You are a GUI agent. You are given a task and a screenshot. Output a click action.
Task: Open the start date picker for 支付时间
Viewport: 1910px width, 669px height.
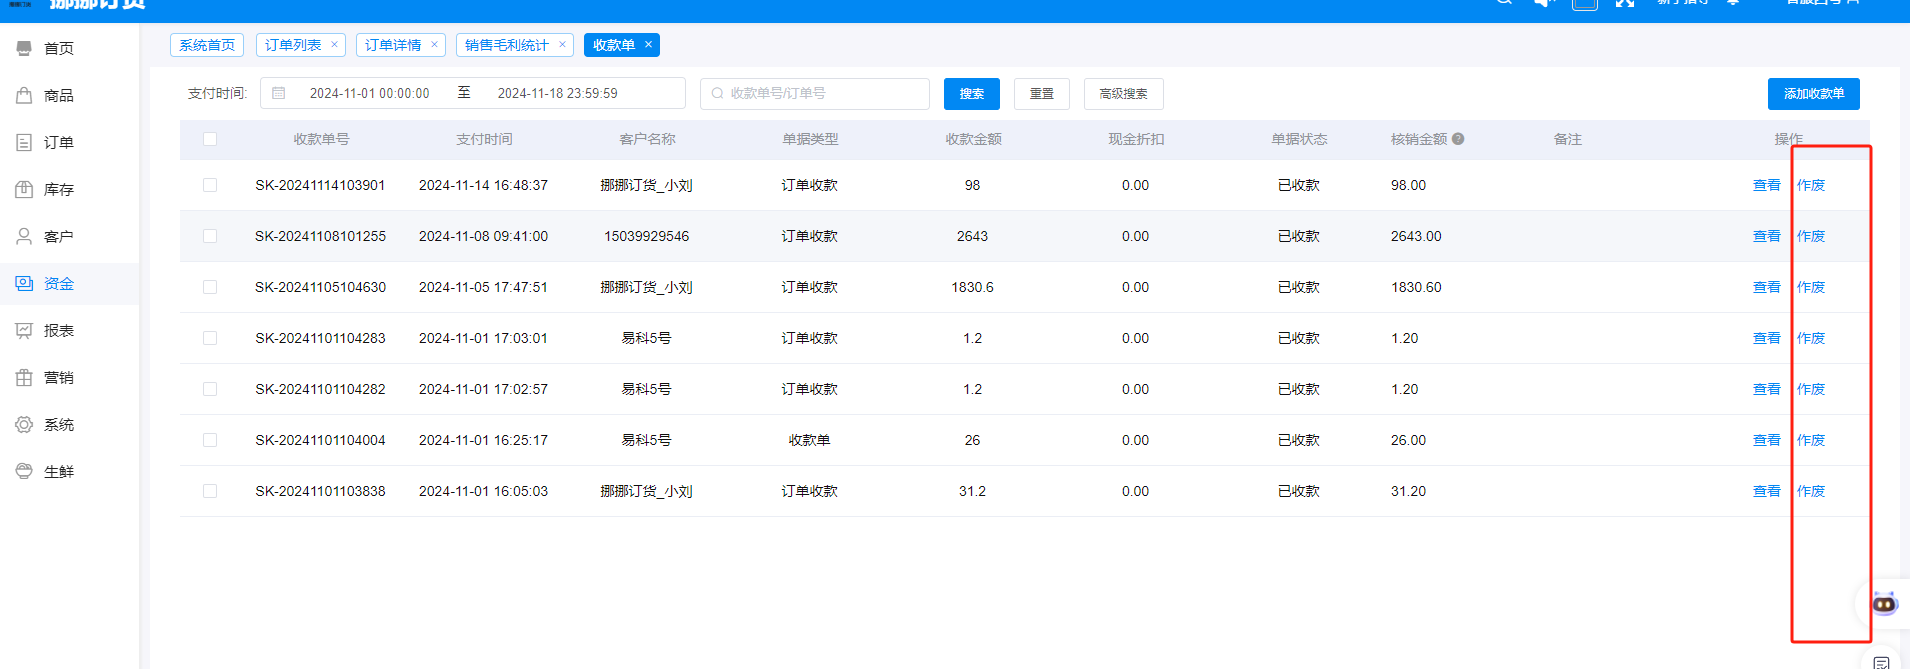pyautogui.click(x=369, y=93)
